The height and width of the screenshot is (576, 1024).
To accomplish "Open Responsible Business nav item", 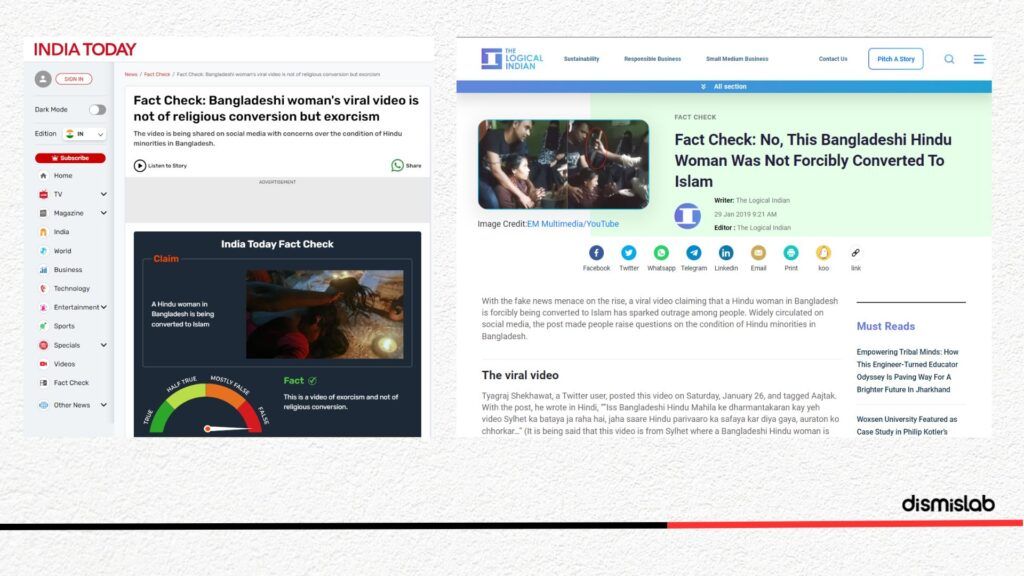I will point(652,59).
